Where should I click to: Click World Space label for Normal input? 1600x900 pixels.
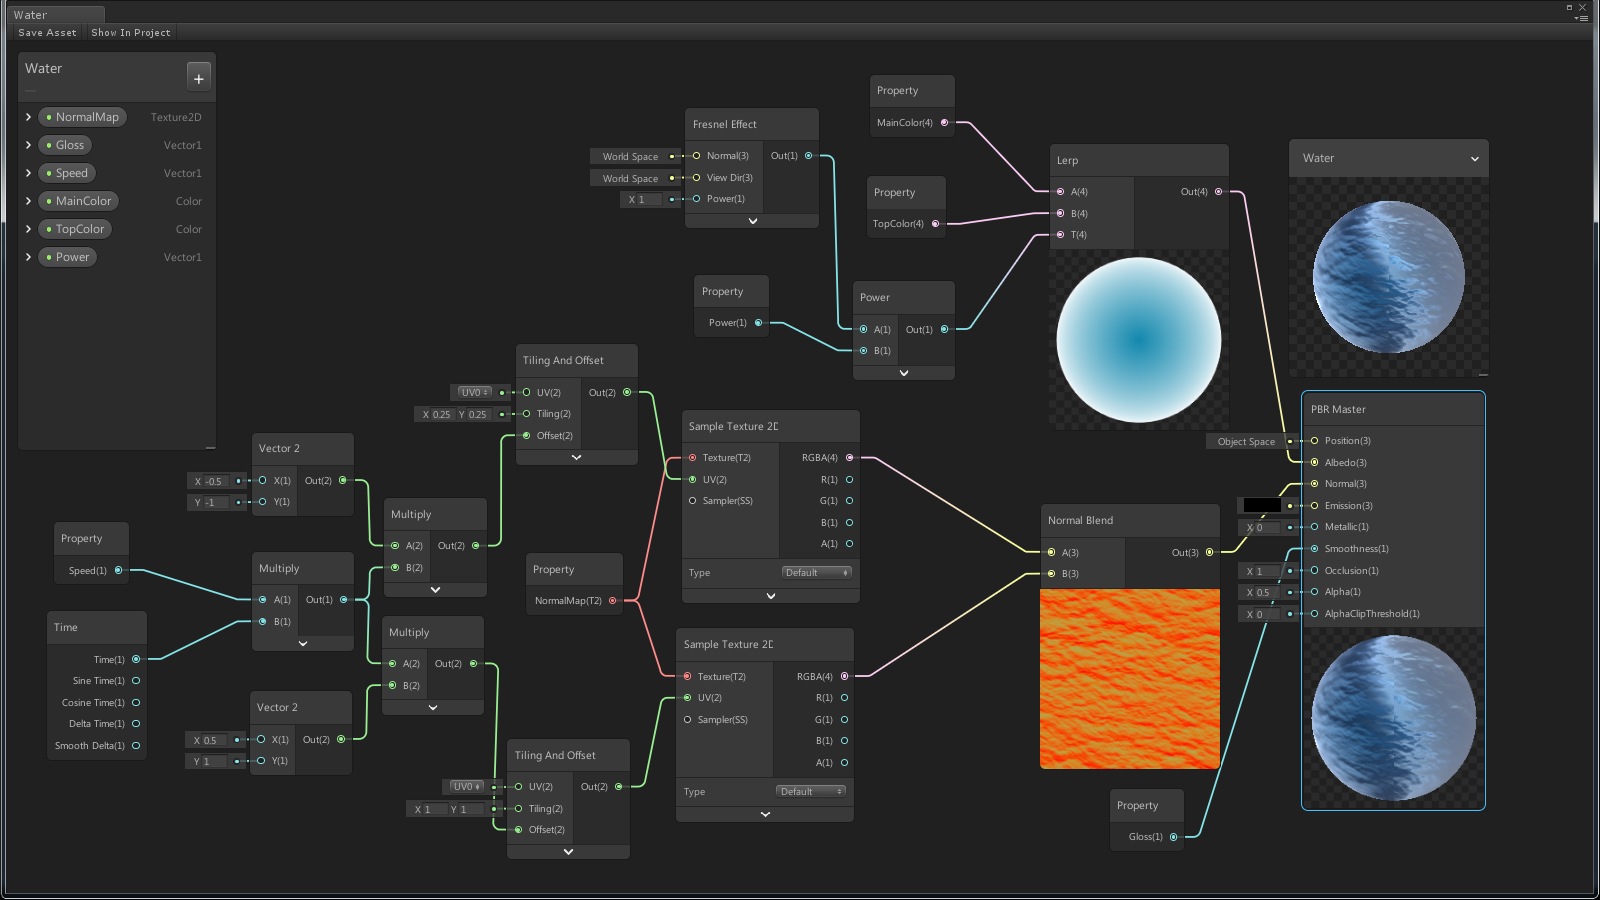(630, 157)
